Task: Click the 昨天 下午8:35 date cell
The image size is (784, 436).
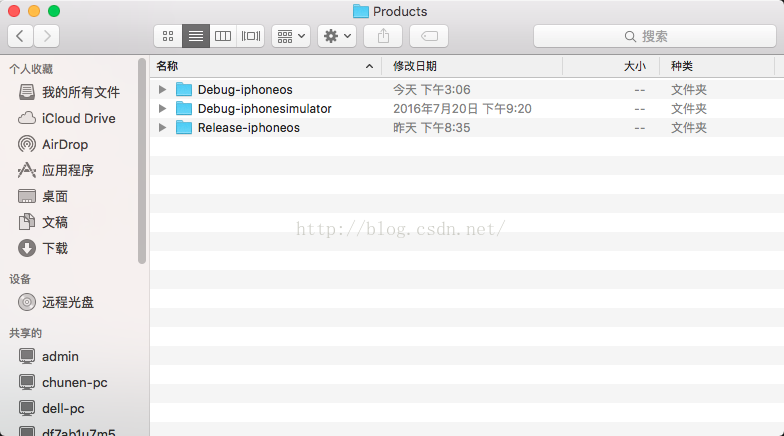Action: 432,128
